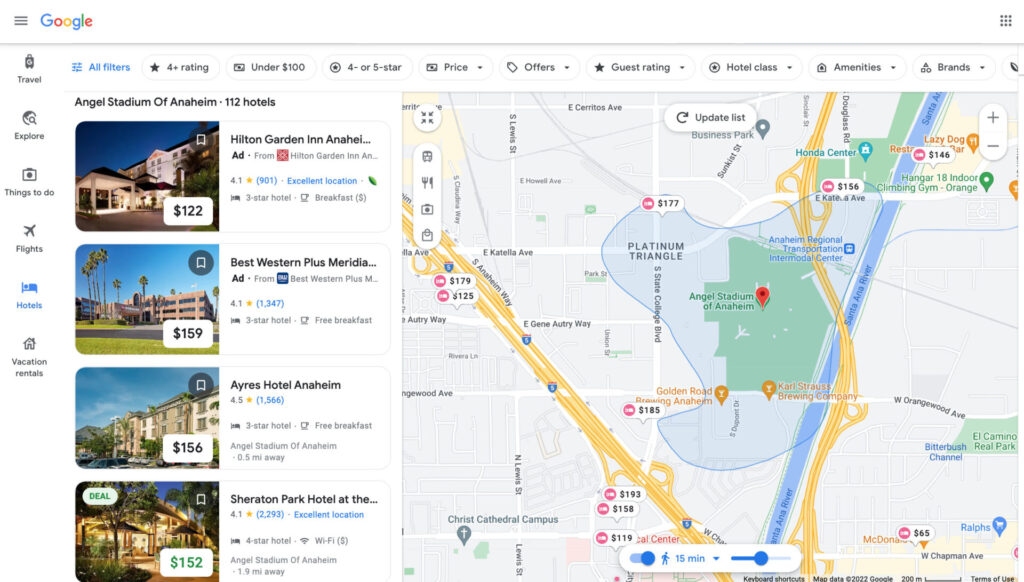
Task: Show transit stations on the map
Action: pos(427,157)
